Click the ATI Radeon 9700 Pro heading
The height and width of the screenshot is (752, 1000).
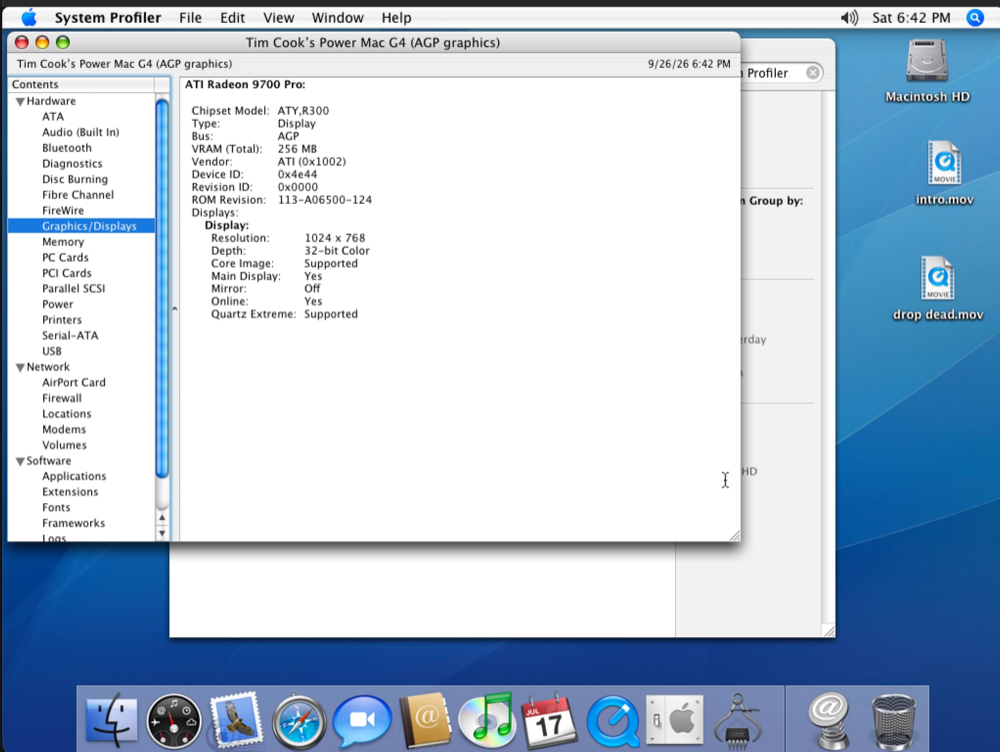click(245, 84)
